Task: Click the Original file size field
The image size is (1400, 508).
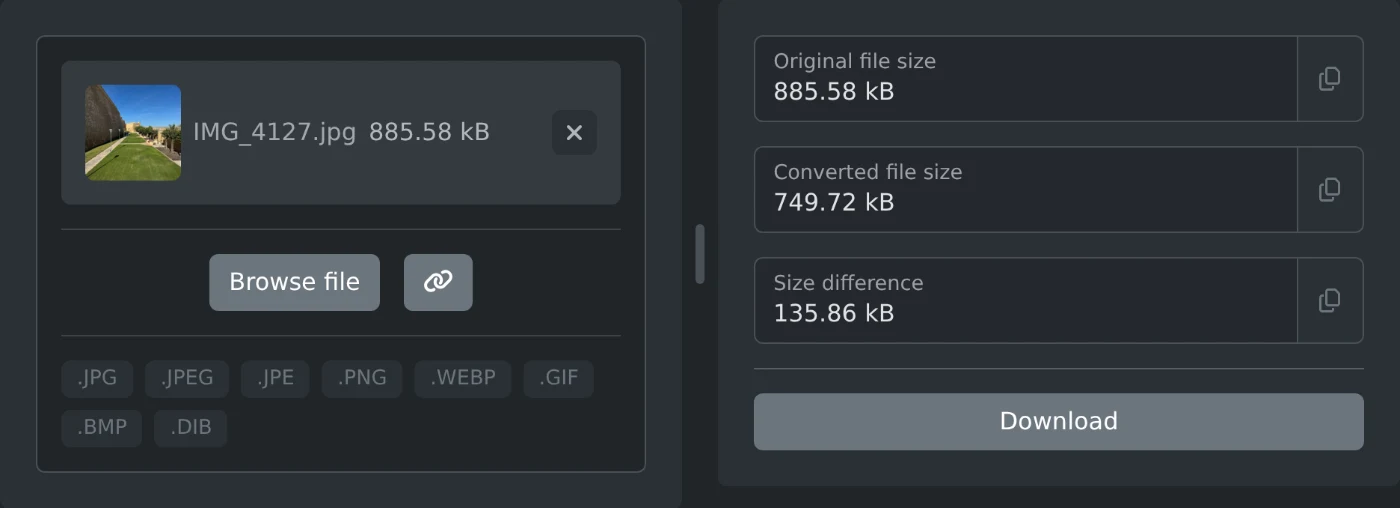Action: point(1026,79)
